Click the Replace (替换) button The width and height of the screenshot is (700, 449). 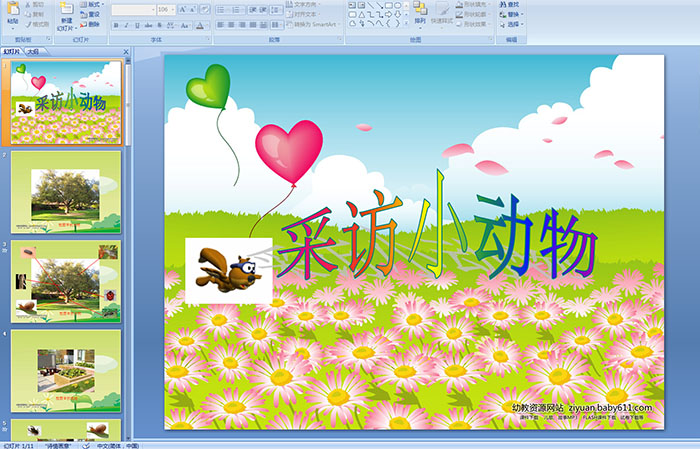point(512,15)
